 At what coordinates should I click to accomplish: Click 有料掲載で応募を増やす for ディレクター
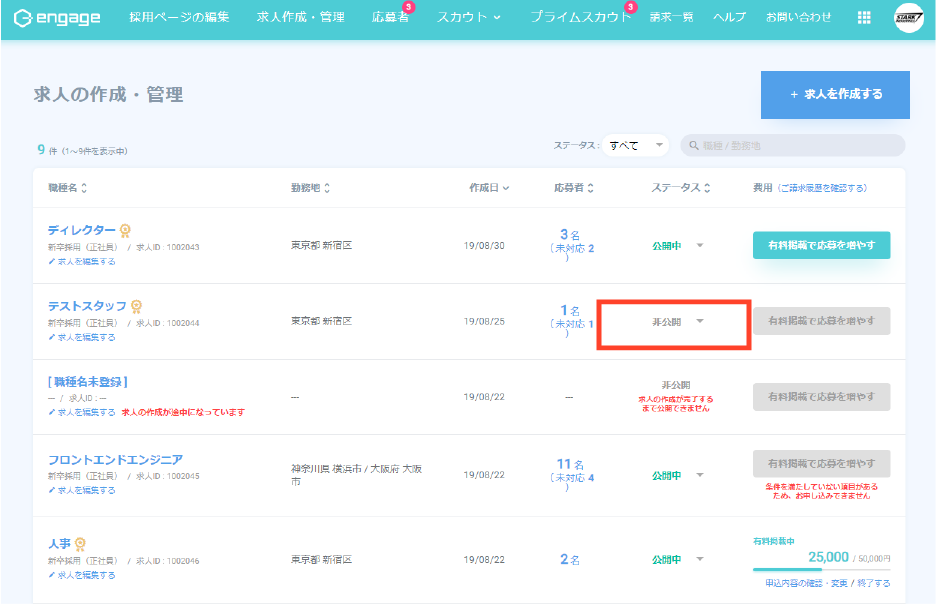821,245
